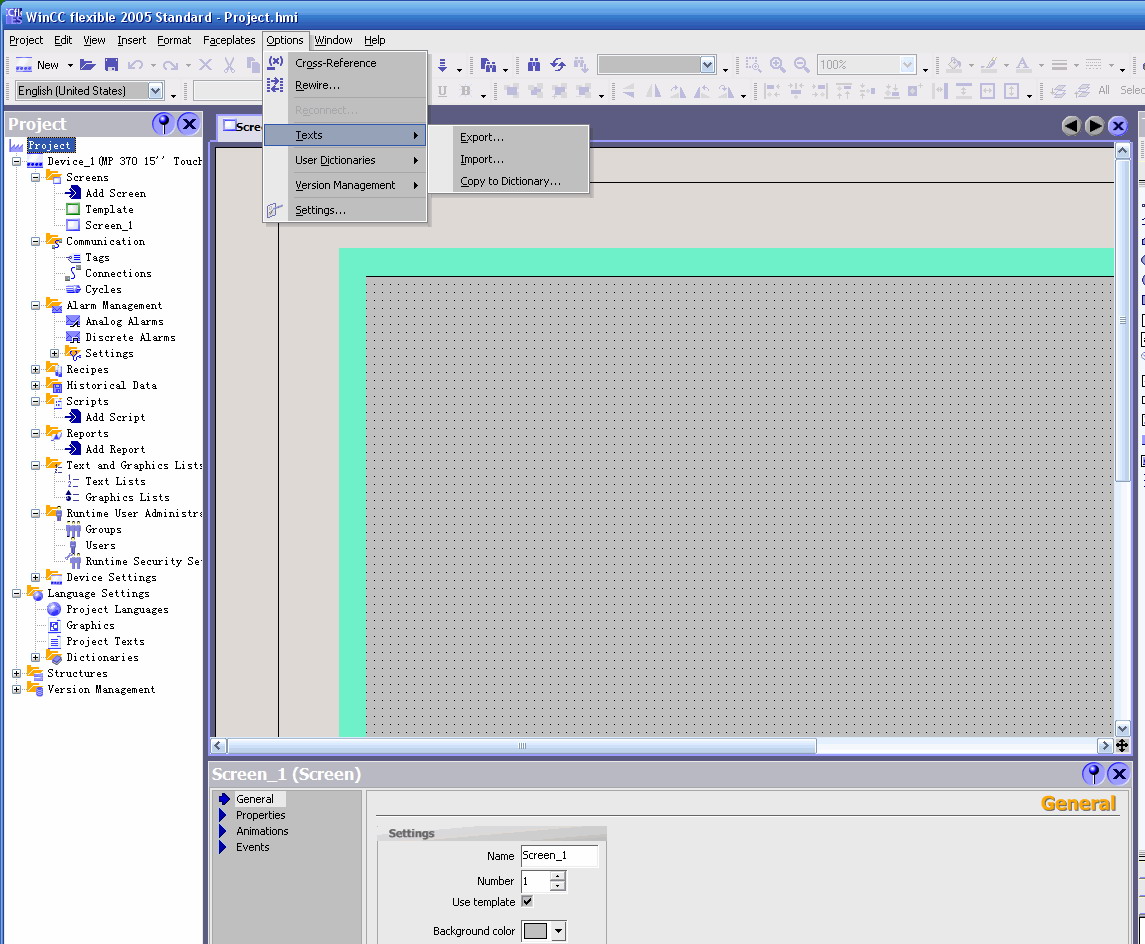The height and width of the screenshot is (944, 1145).
Task: Open the Faceplates menu
Action: [x=229, y=40]
